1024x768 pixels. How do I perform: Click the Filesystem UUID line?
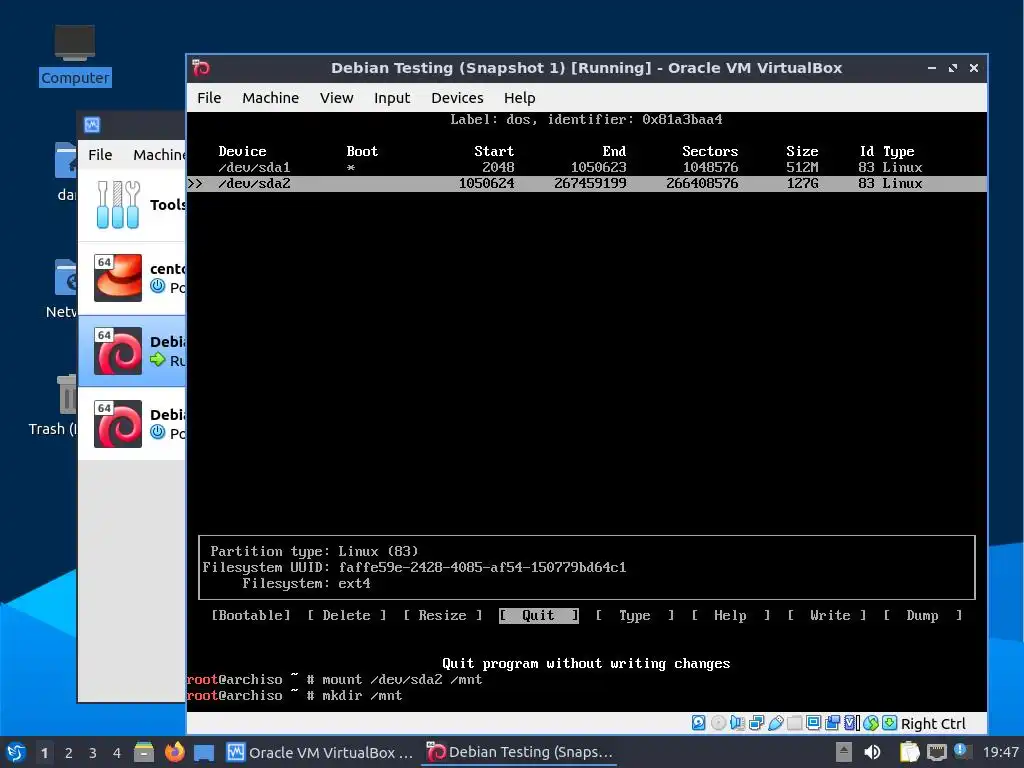pyautogui.click(x=414, y=567)
